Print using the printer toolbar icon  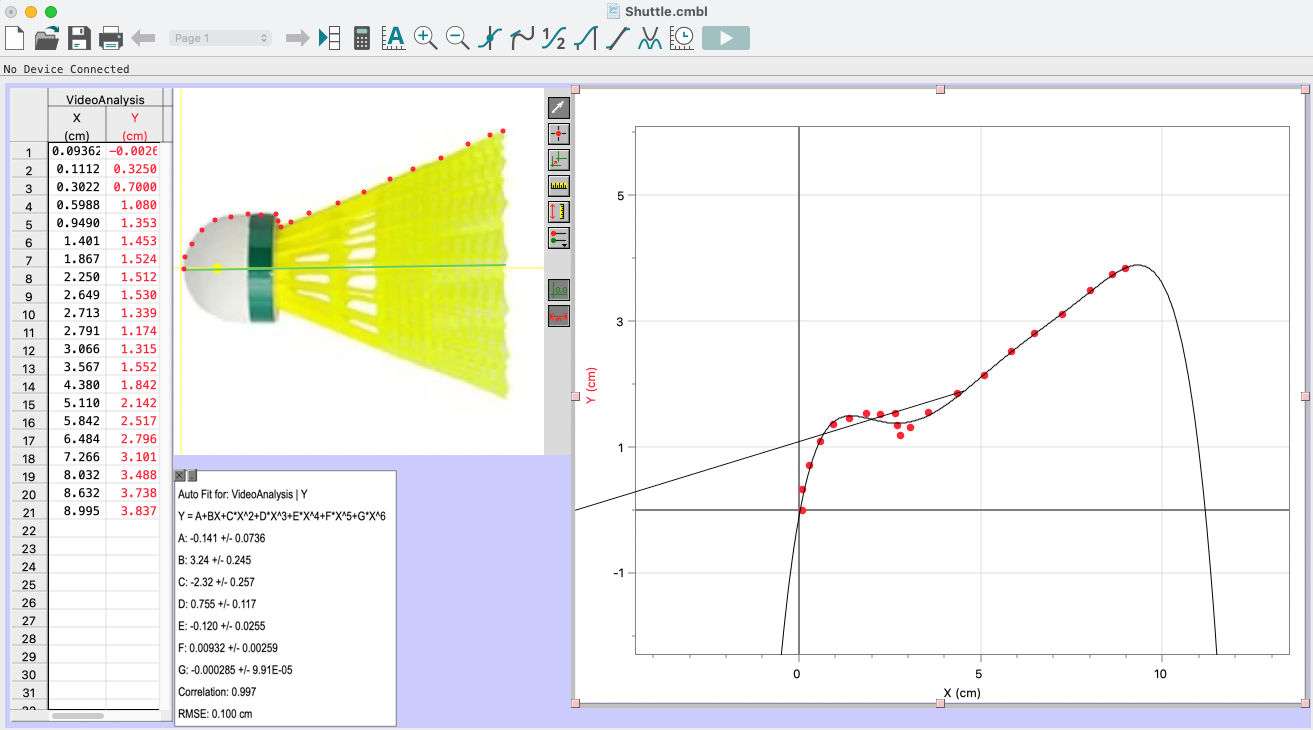111,38
